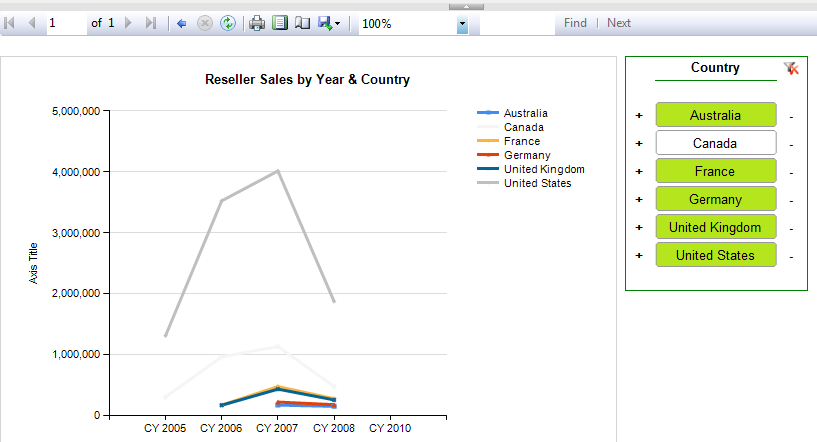817x442 pixels.
Task: Click minus sign beside United States
Action: (791, 258)
